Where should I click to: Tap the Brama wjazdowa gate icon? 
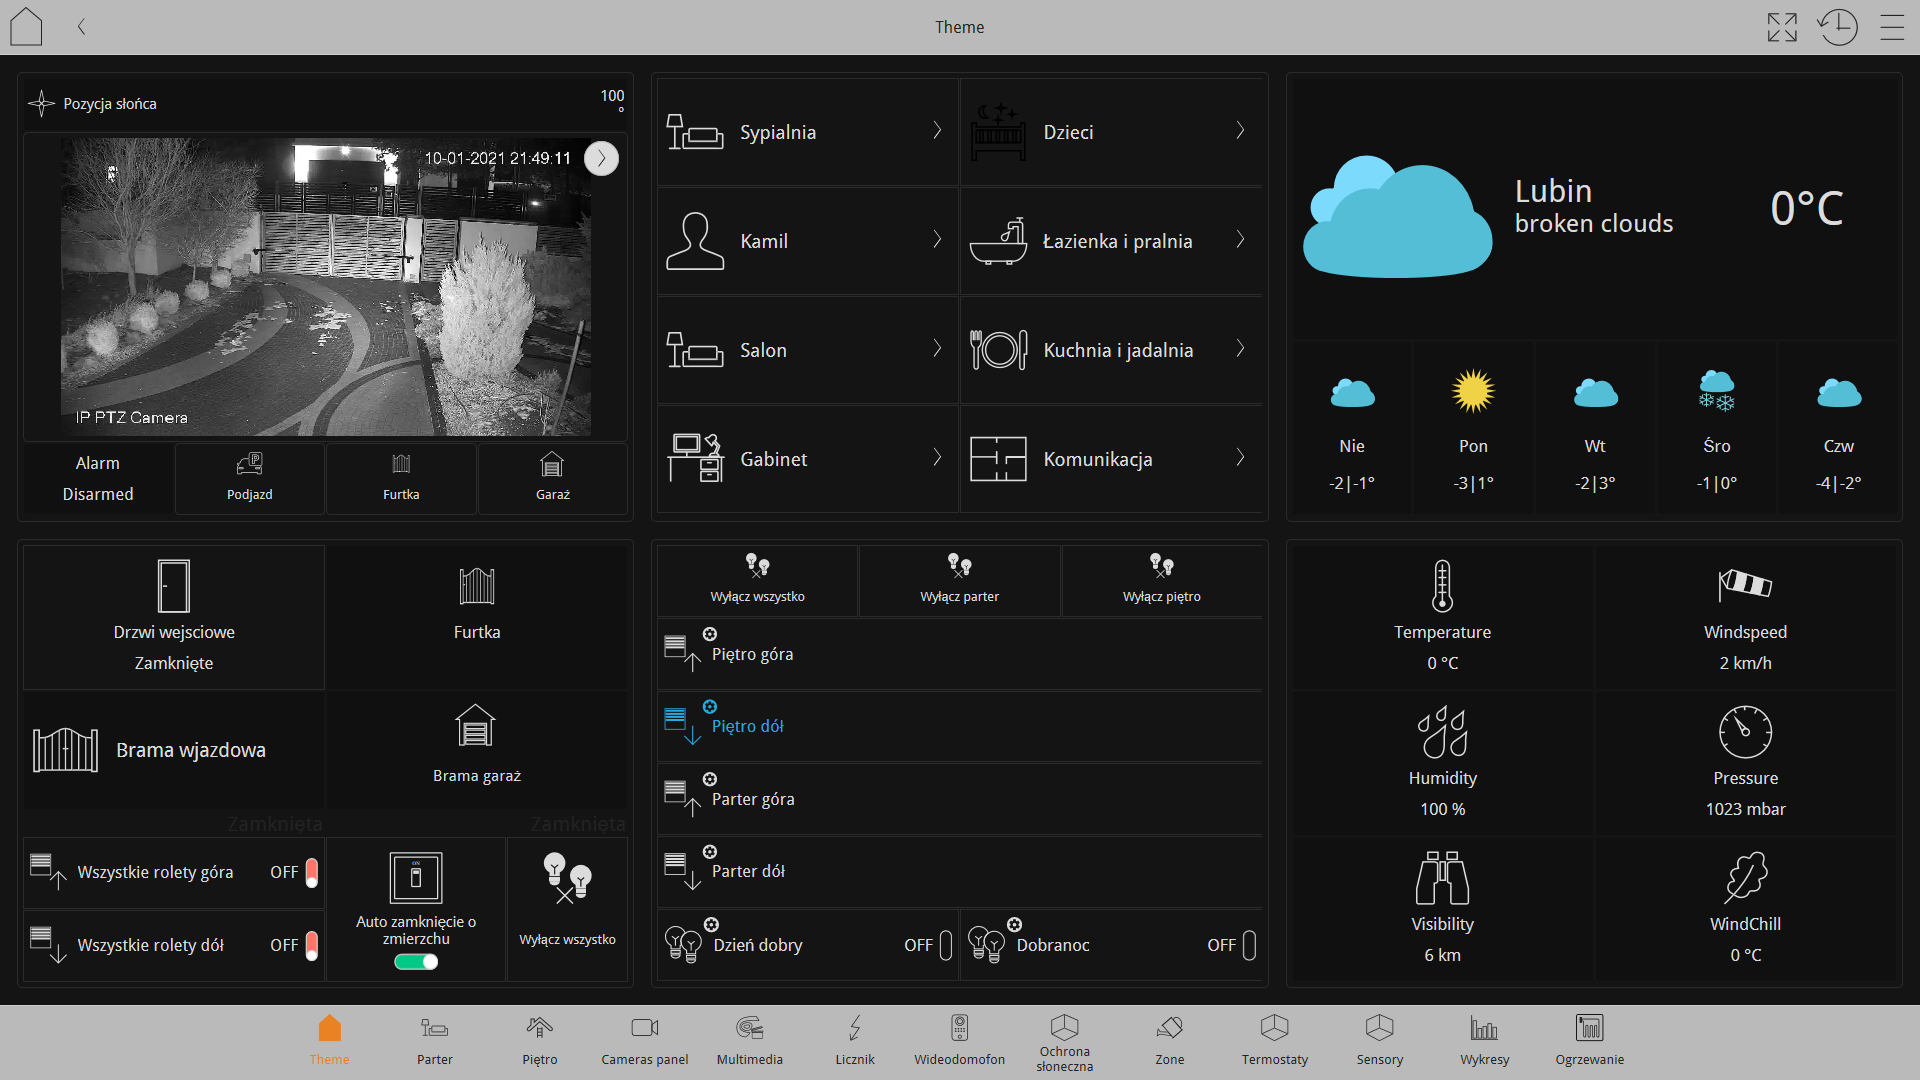[65, 750]
